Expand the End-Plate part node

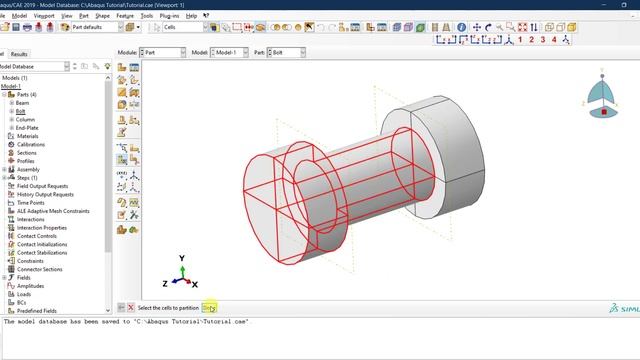12,128
